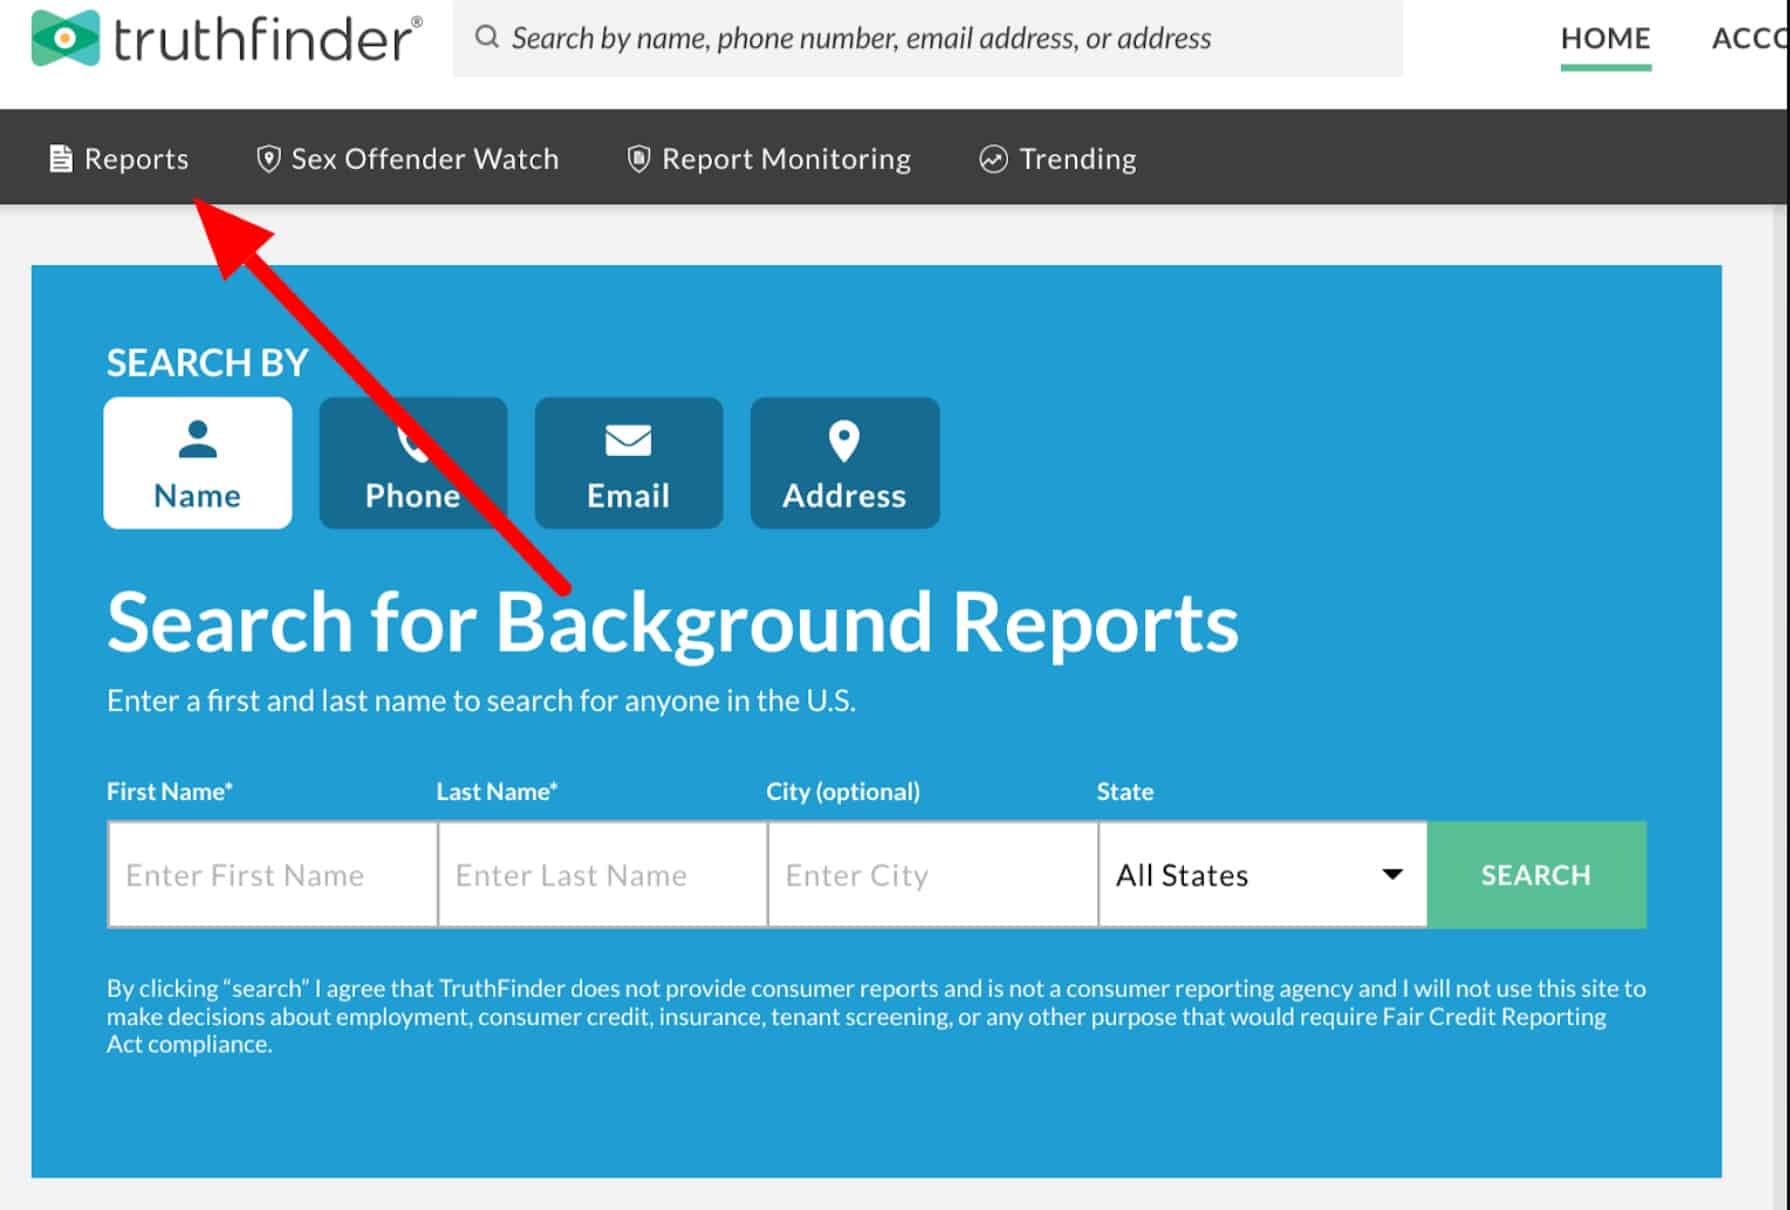Open the All States dropdown
The height and width of the screenshot is (1210, 1790).
click(1260, 874)
